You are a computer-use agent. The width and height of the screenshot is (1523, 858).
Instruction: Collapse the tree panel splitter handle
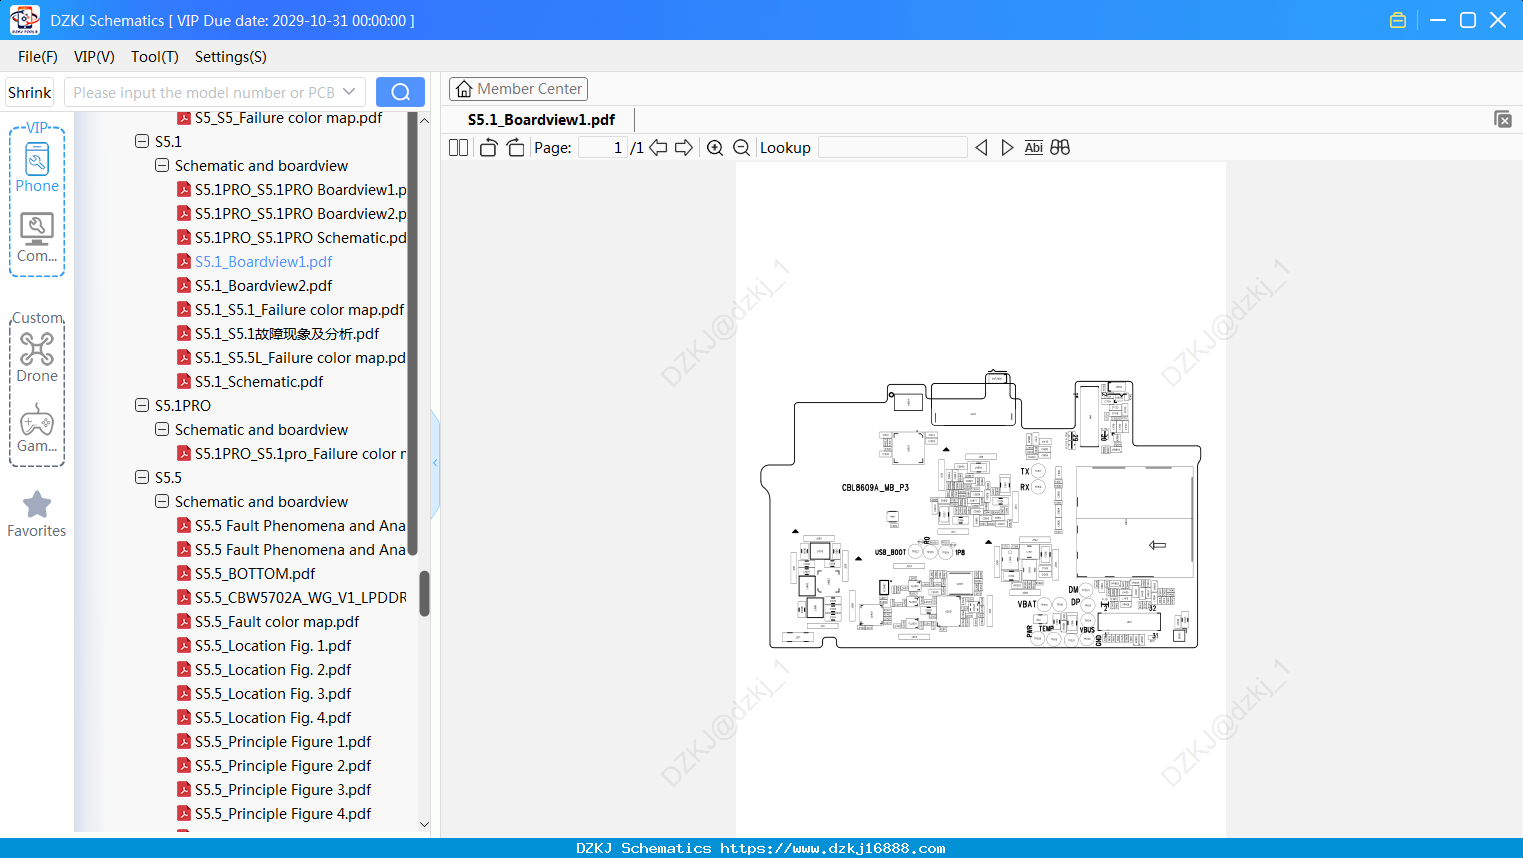[x=435, y=463]
